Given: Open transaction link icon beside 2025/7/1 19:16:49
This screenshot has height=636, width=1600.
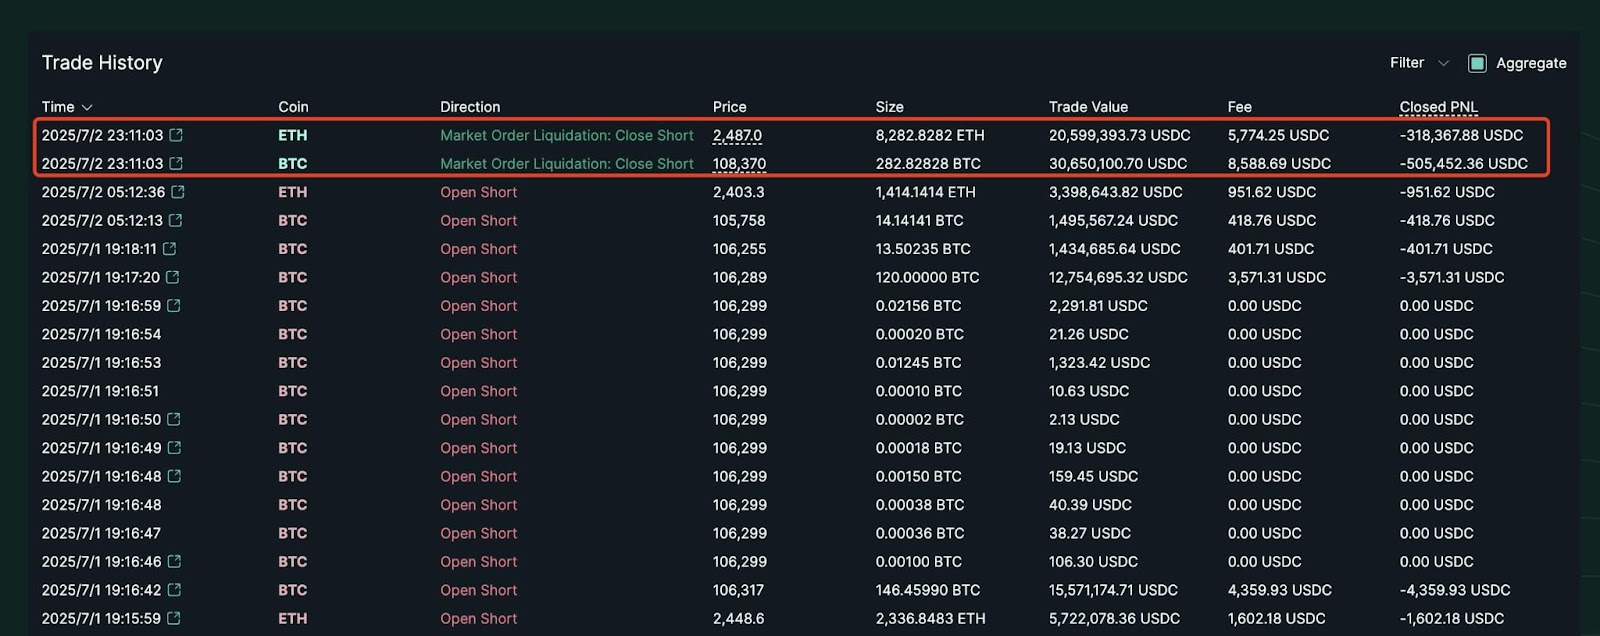Looking at the screenshot, I should tap(174, 447).
